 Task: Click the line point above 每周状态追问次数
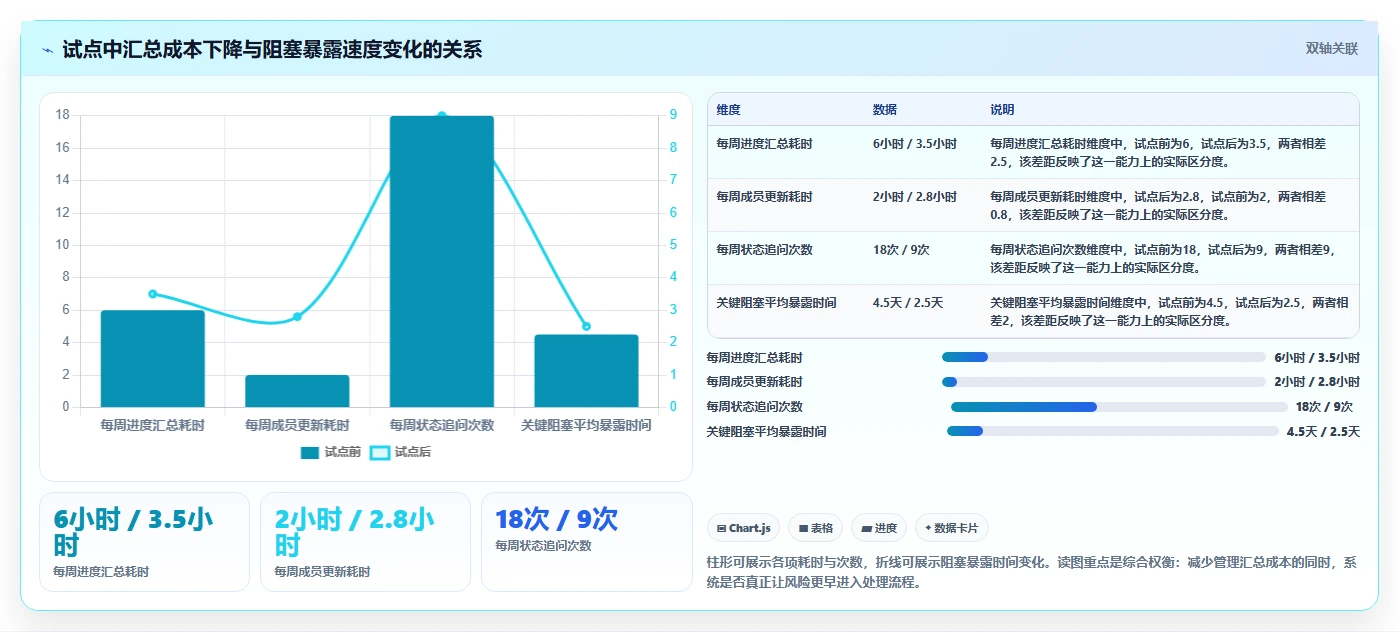[441, 116]
